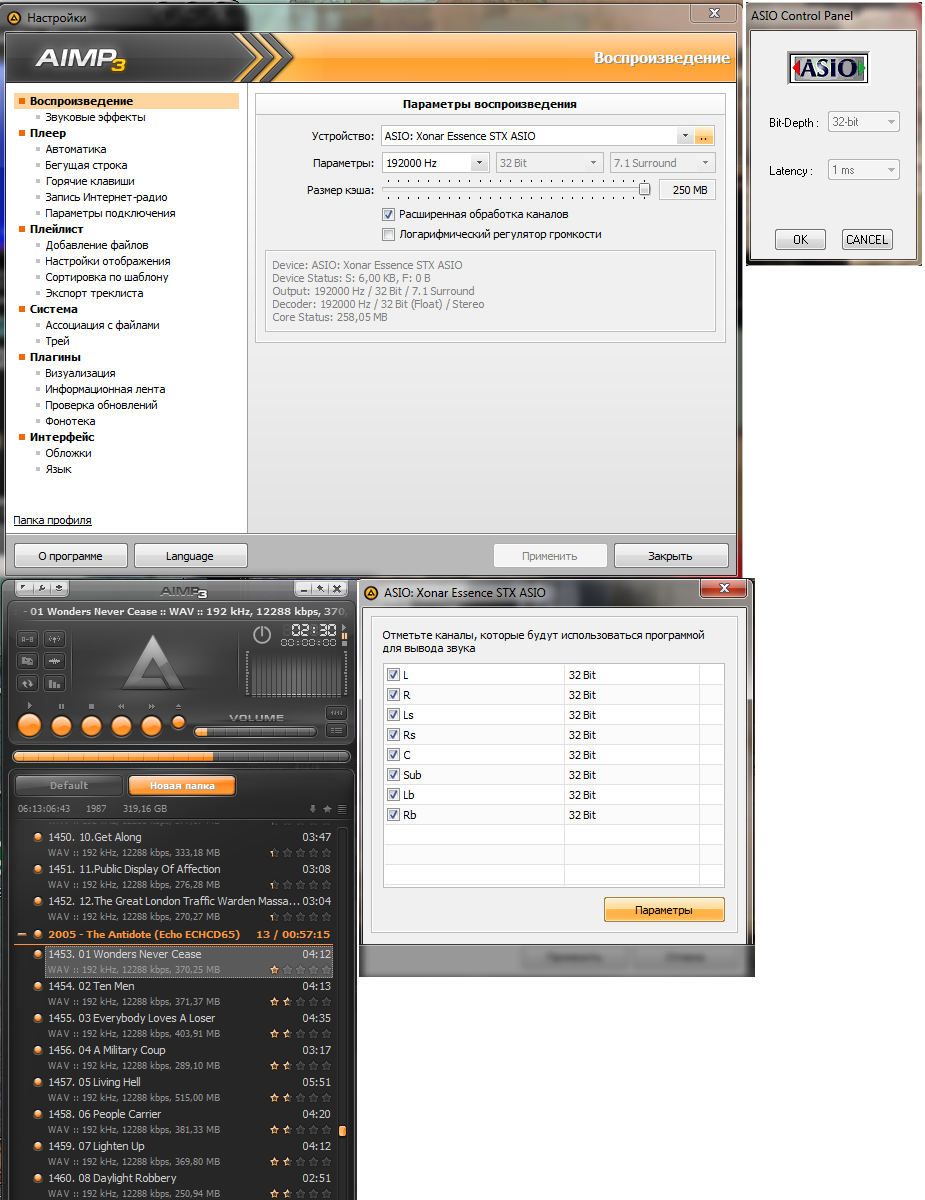Select Звуковые эффекты in settings tree
The image size is (925, 1200).
(x=95, y=117)
